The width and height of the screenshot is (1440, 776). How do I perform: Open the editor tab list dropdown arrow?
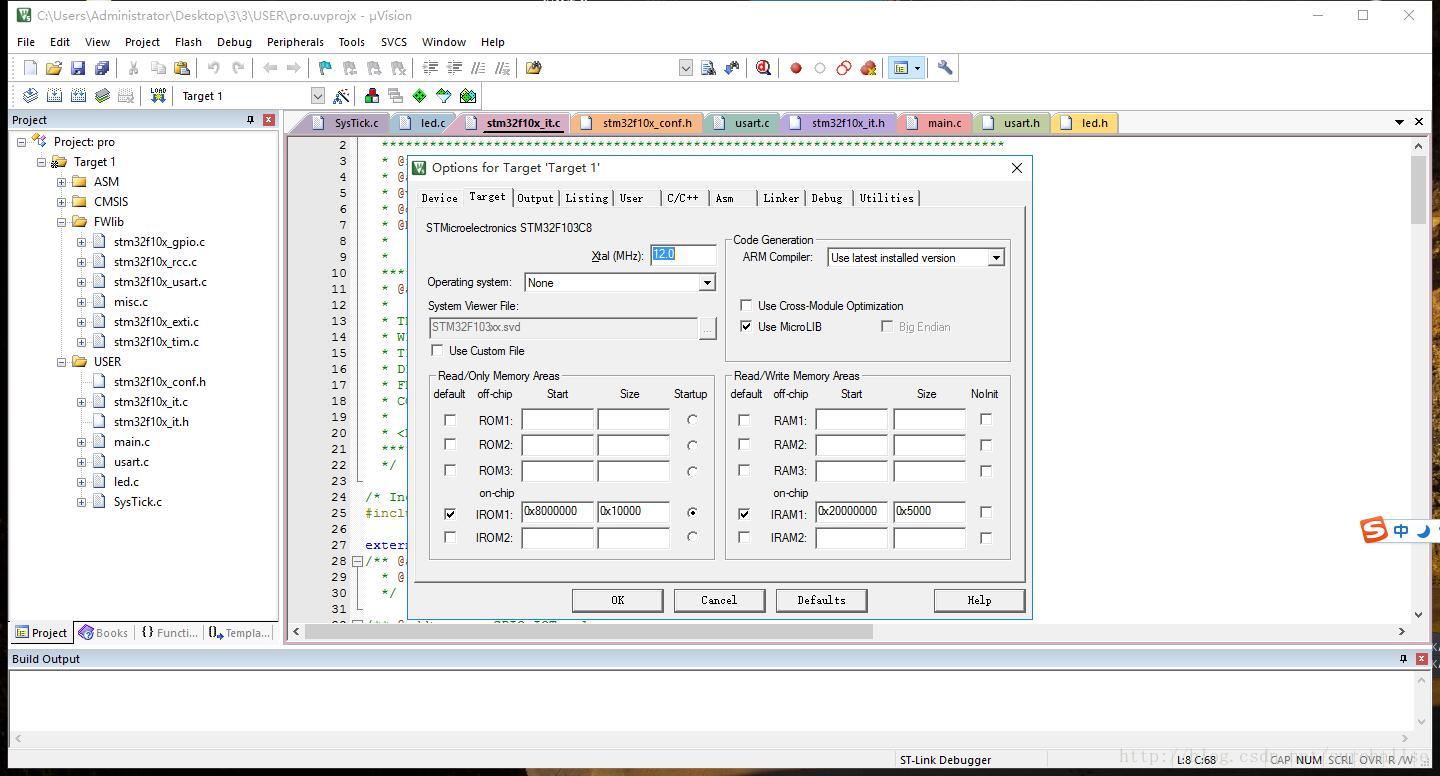point(1399,122)
